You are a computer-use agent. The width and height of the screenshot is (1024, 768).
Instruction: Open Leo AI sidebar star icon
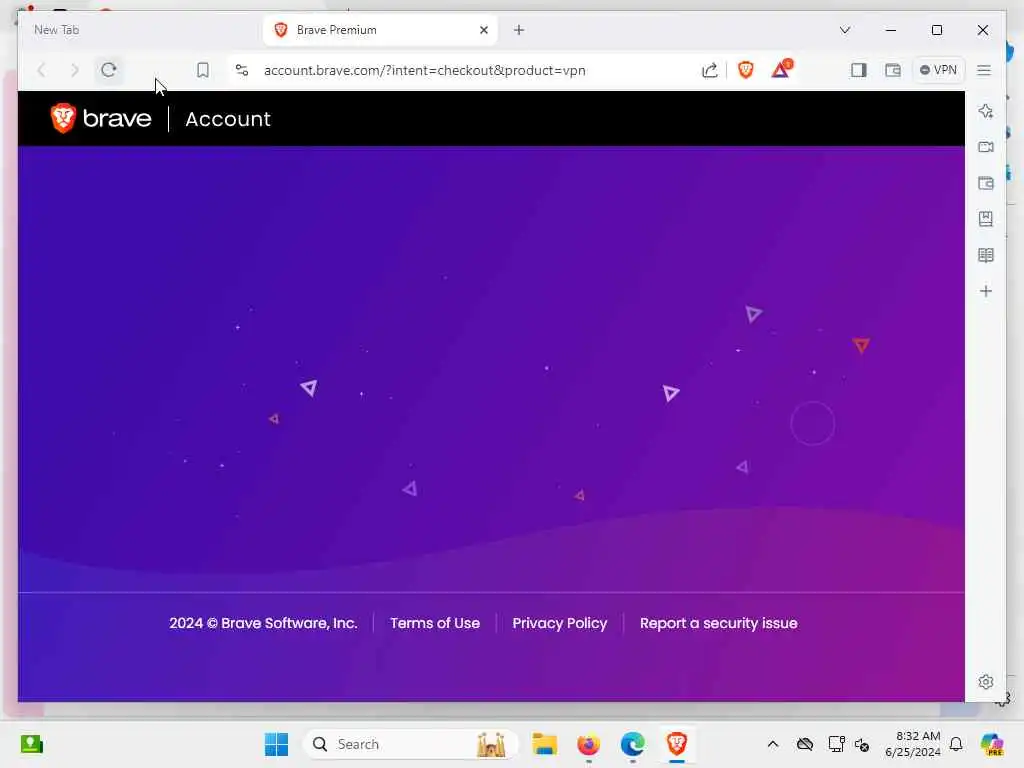985,111
